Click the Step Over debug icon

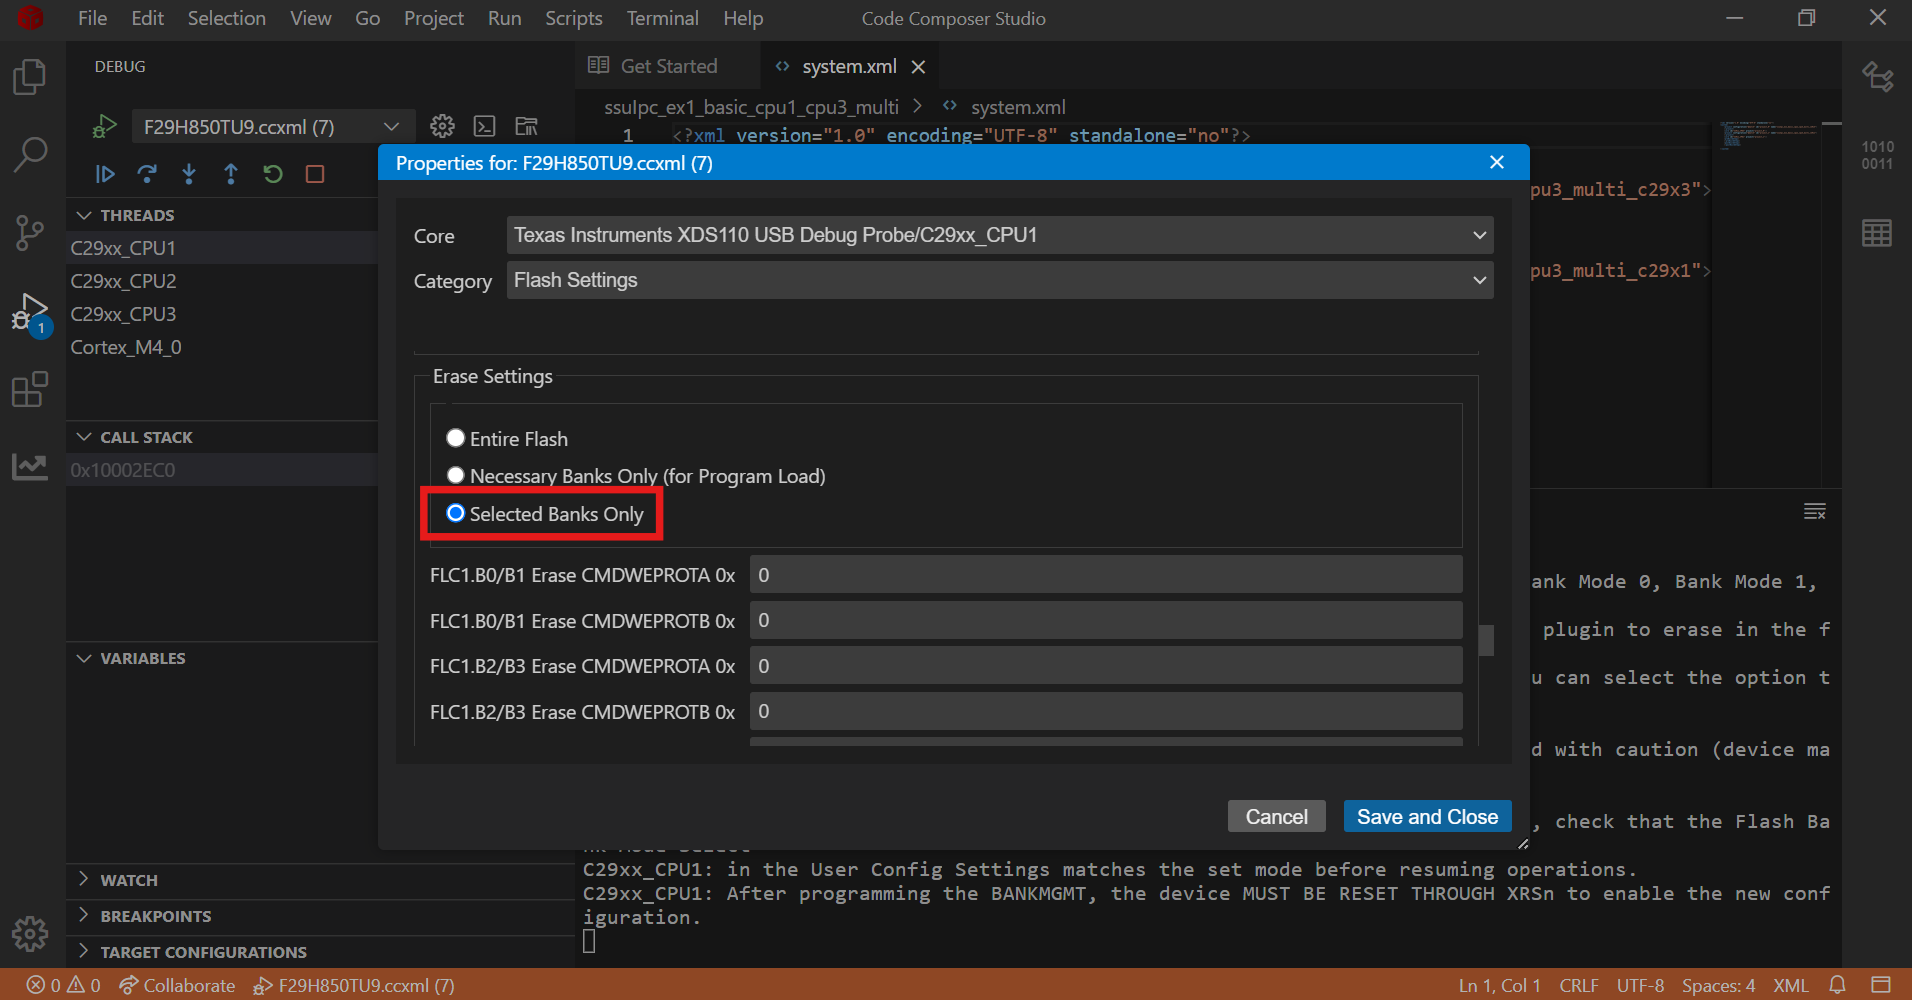coord(147,173)
